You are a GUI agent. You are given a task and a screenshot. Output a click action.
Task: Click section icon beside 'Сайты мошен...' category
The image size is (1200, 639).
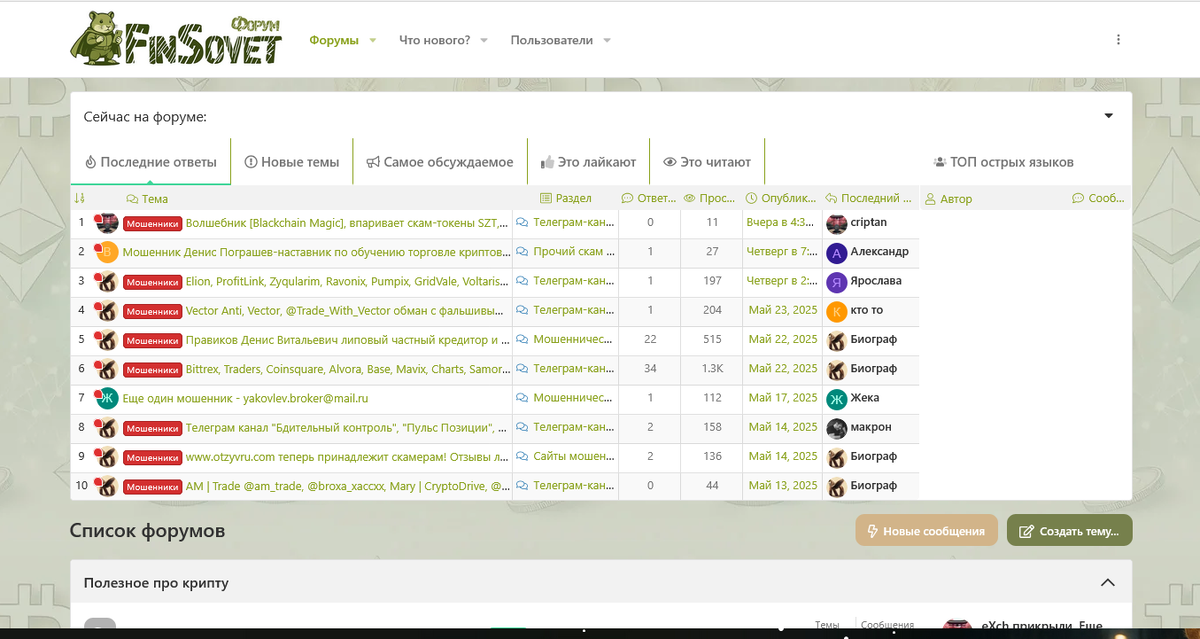click(x=522, y=456)
